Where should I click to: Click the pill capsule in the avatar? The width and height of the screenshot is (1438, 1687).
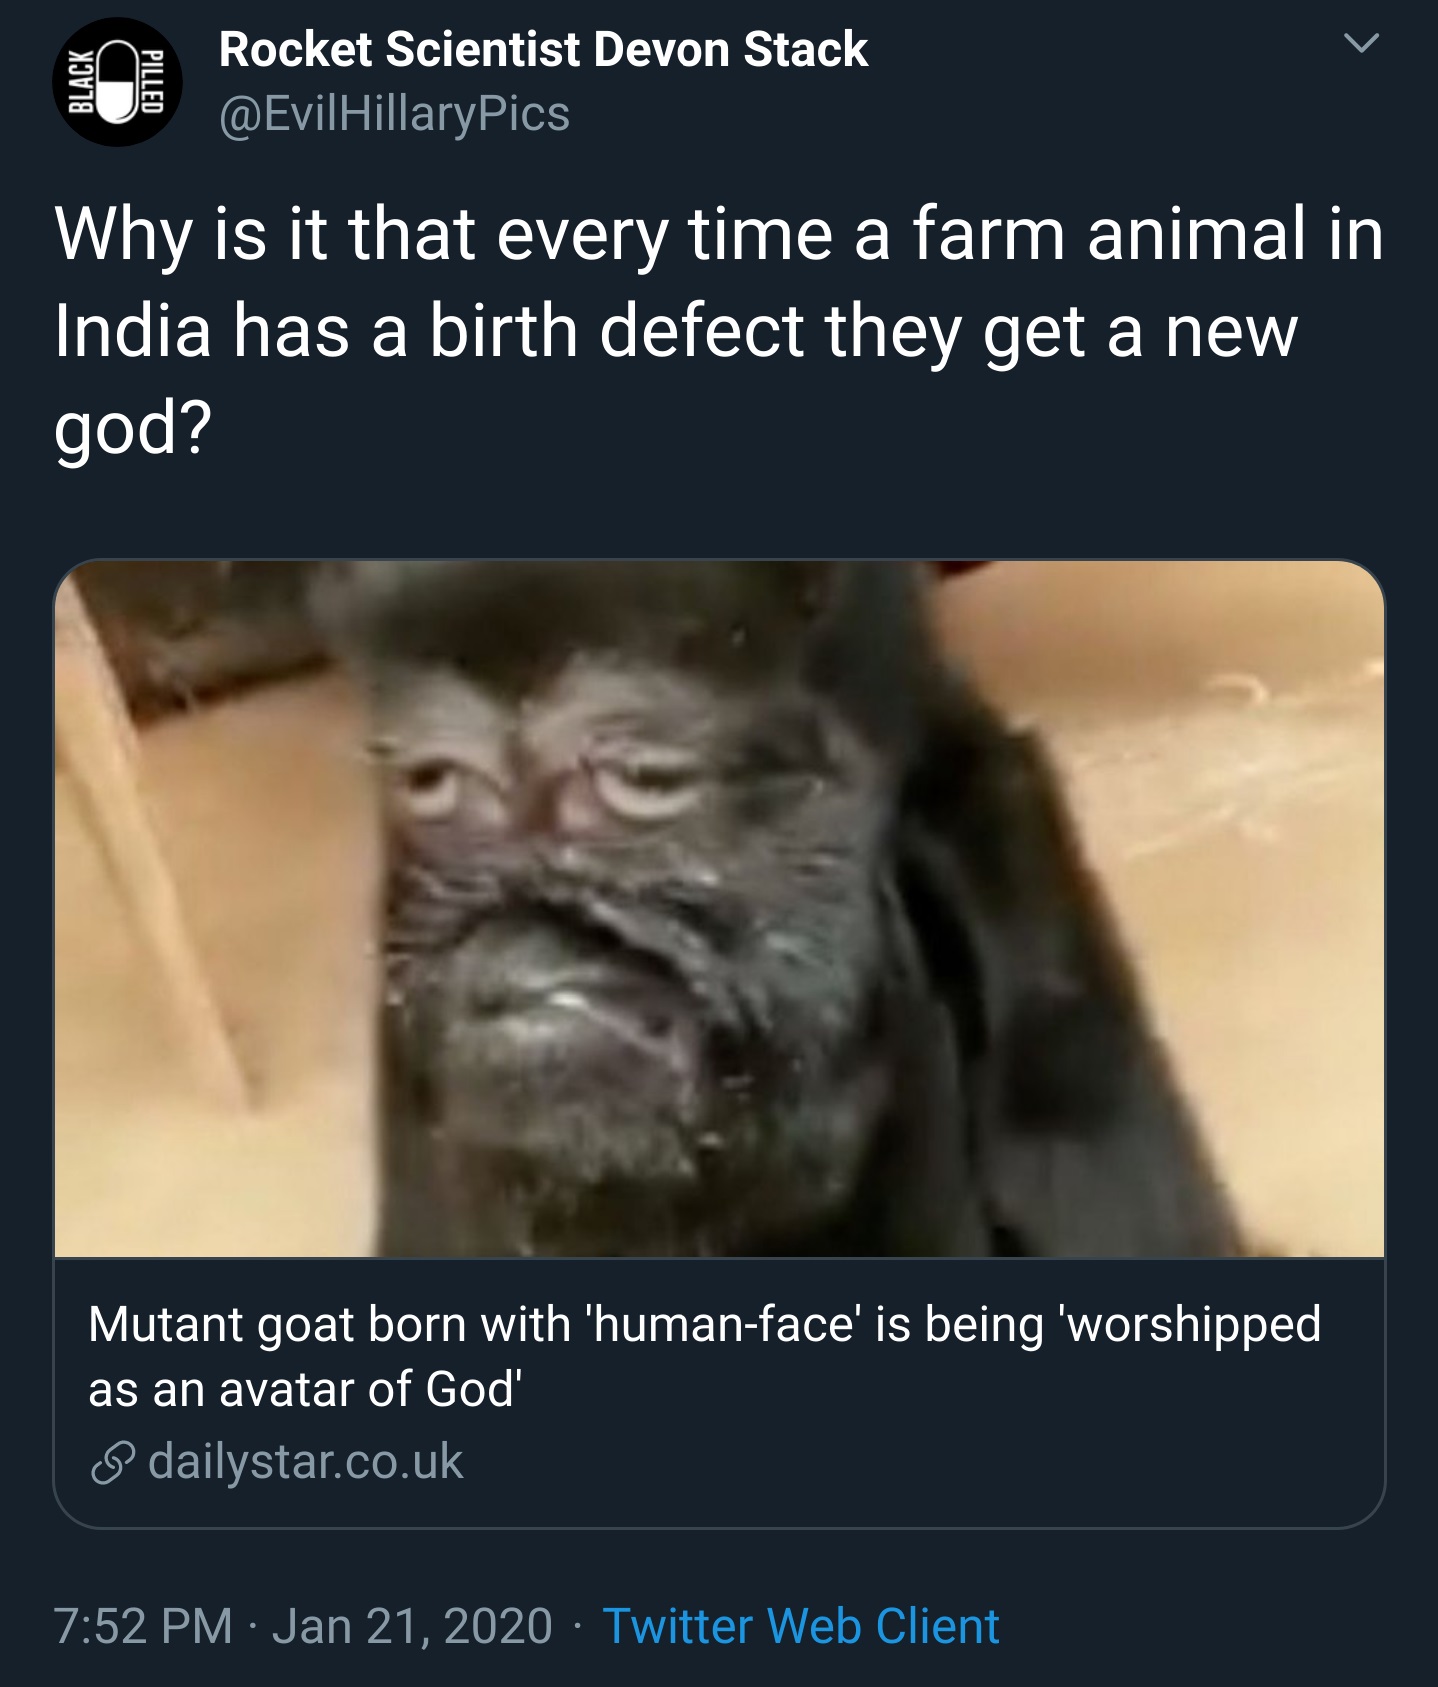click(117, 82)
